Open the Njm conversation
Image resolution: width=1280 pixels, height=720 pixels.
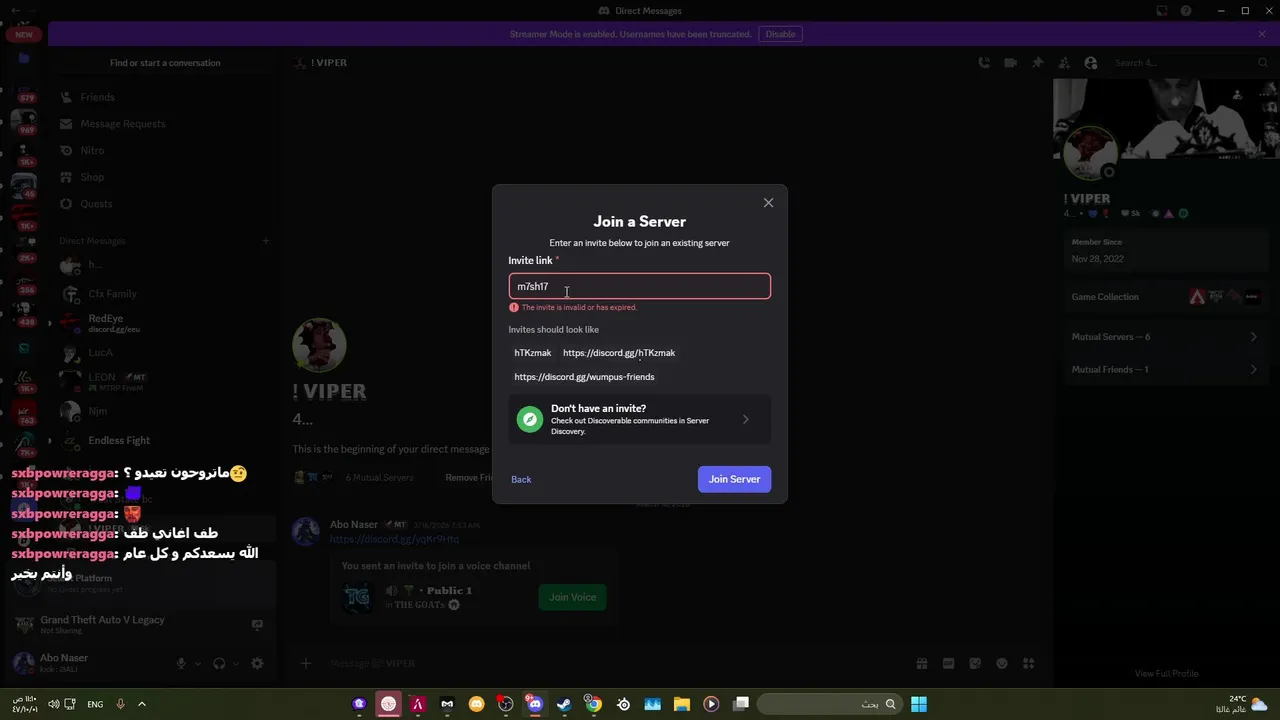pos(165,411)
